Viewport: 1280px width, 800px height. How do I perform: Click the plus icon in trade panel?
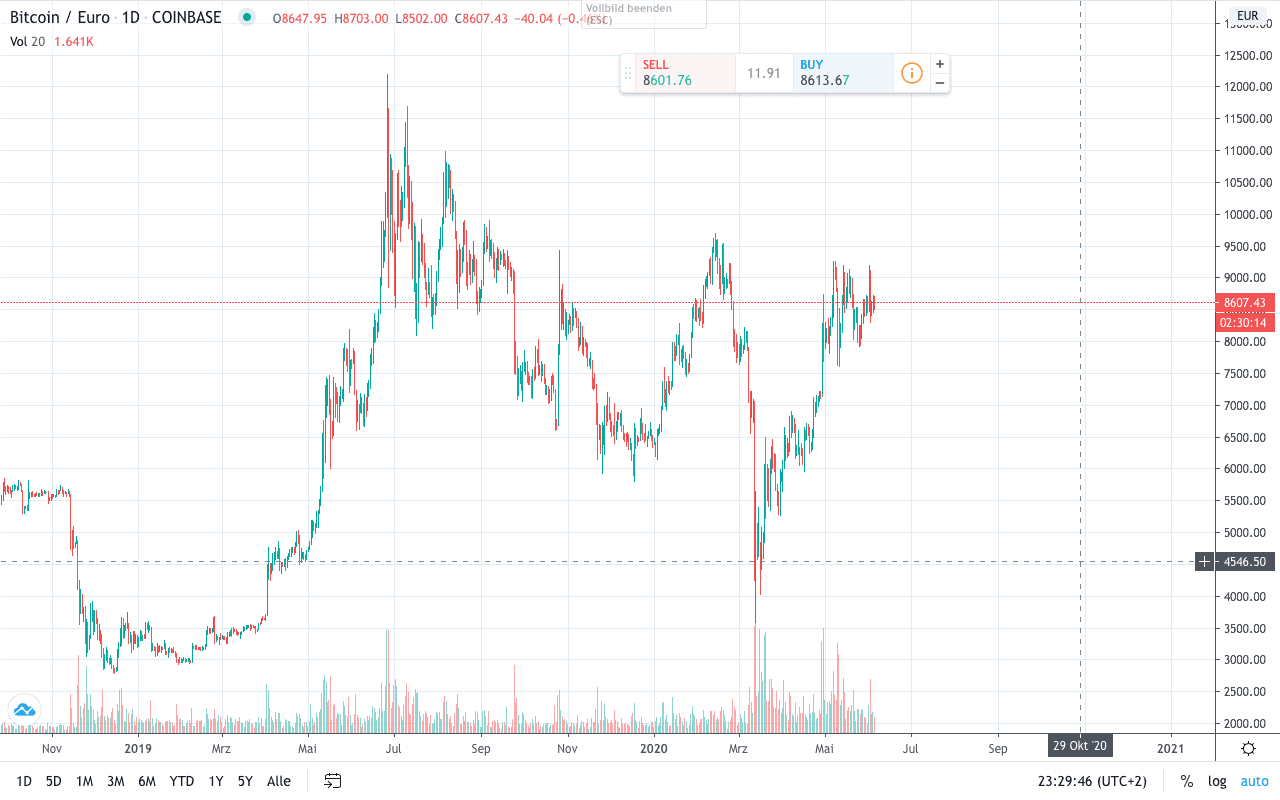click(940, 64)
